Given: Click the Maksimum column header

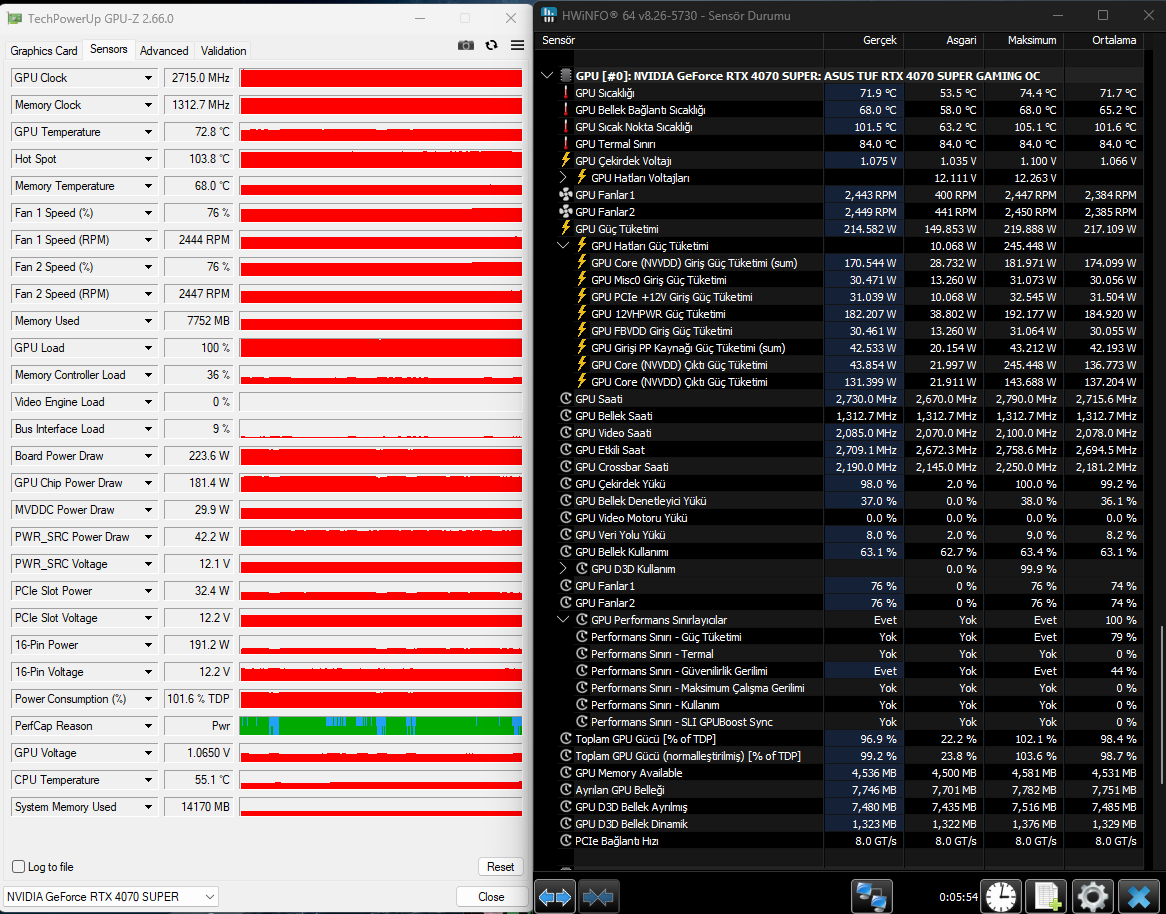Looking at the screenshot, I should coord(1023,40).
